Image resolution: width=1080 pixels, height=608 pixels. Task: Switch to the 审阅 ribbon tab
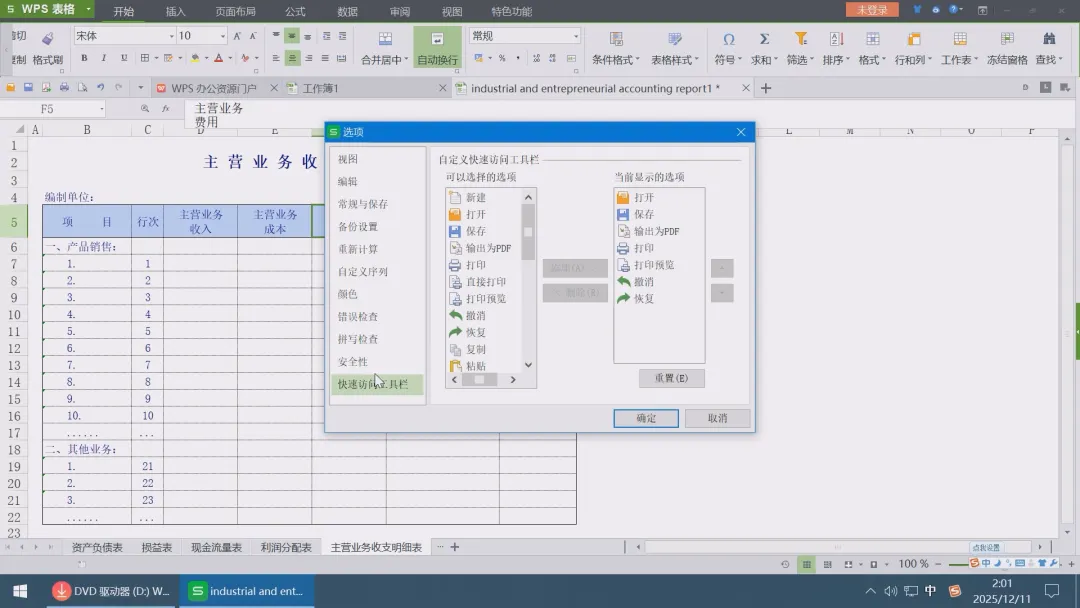(399, 11)
